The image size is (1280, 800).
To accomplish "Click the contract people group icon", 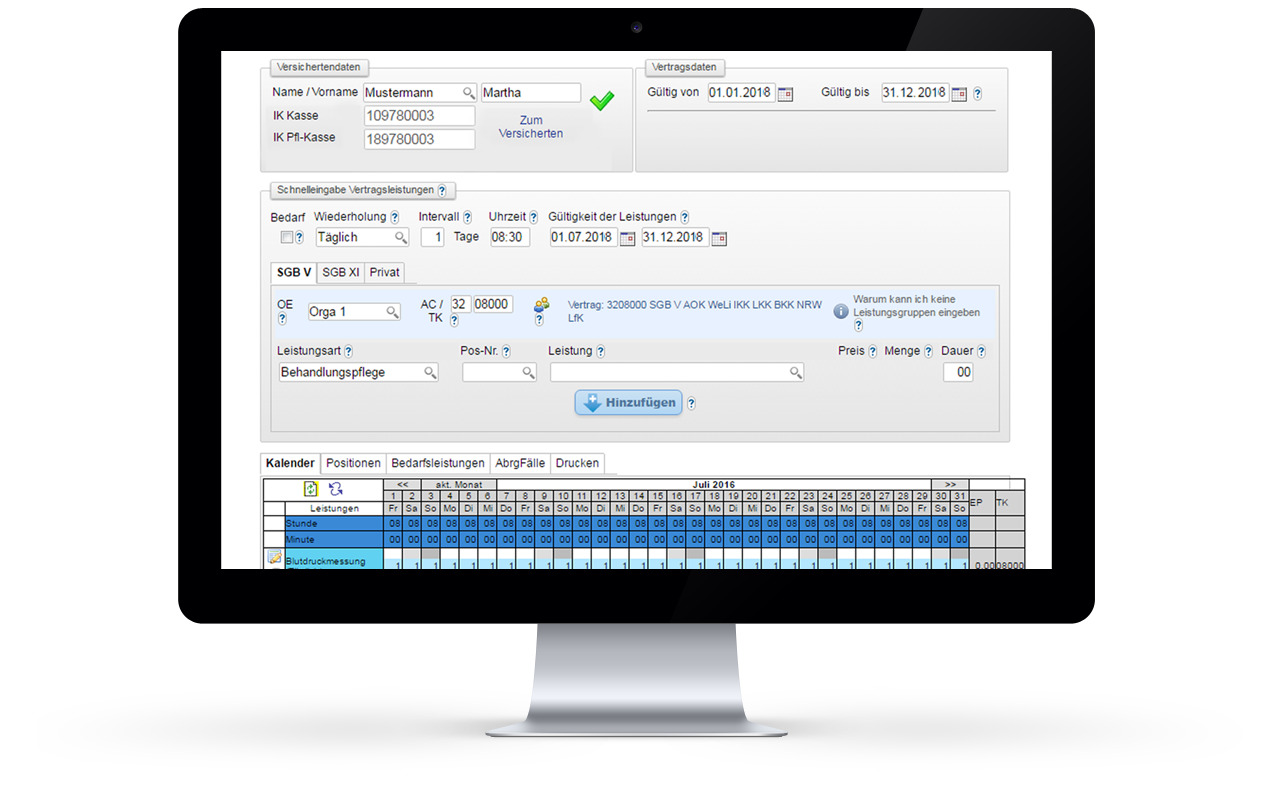I will click(541, 304).
